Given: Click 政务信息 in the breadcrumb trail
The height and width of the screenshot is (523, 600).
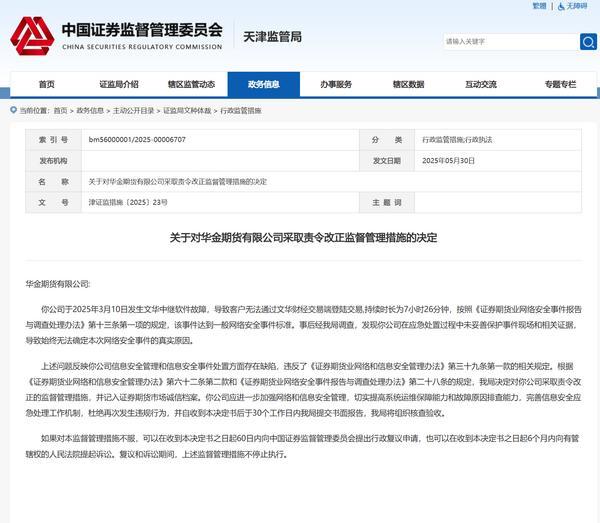Looking at the screenshot, I should coord(90,110).
